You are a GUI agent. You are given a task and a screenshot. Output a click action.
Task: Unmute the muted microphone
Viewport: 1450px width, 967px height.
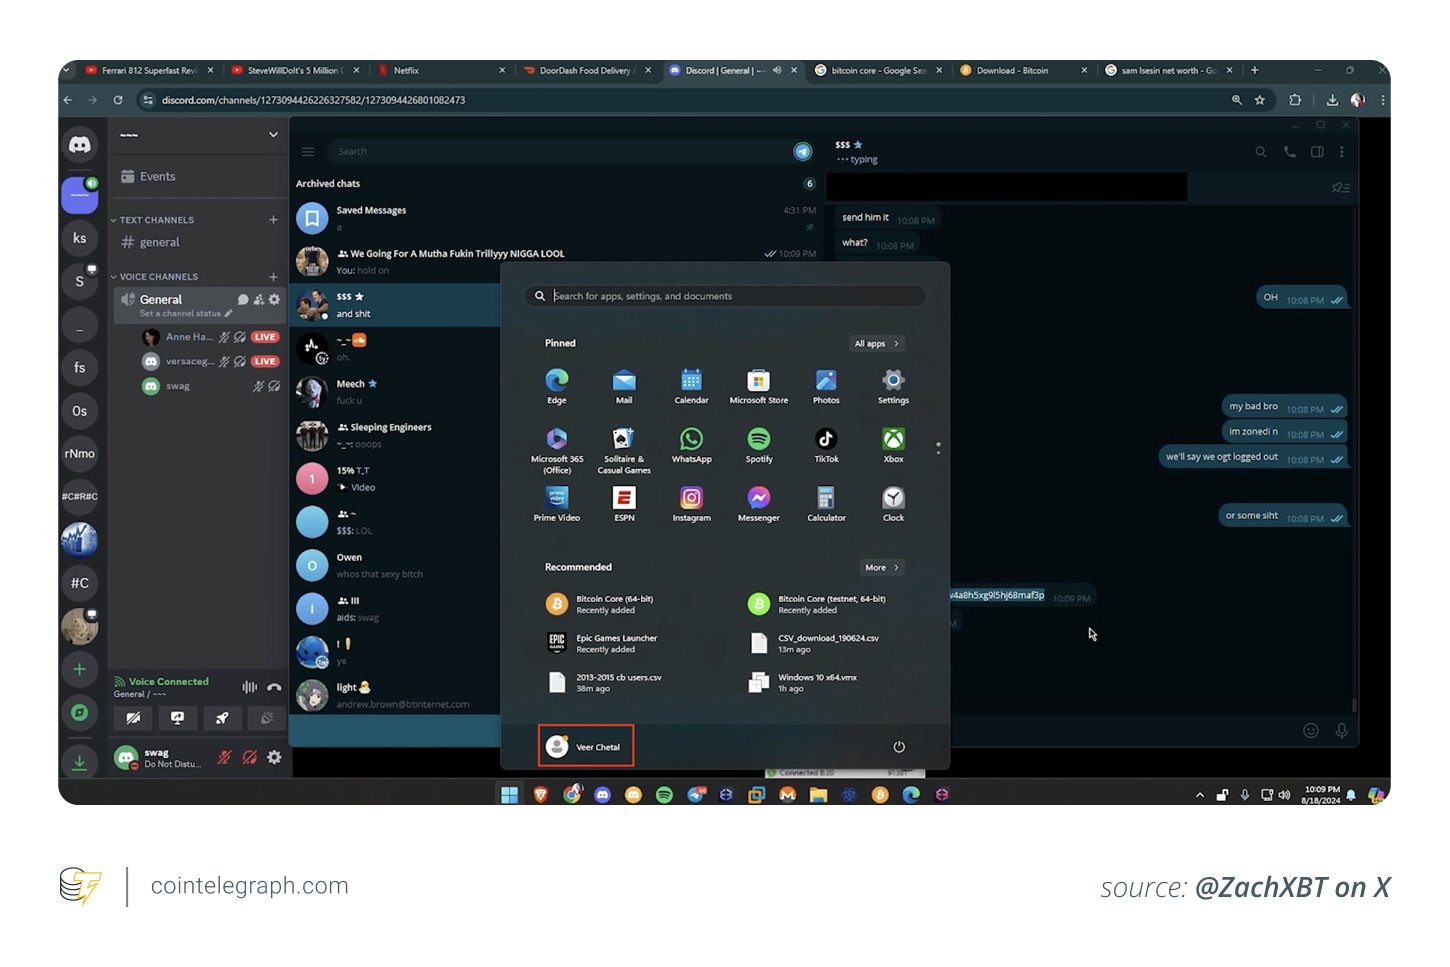[x=225, y=757]
